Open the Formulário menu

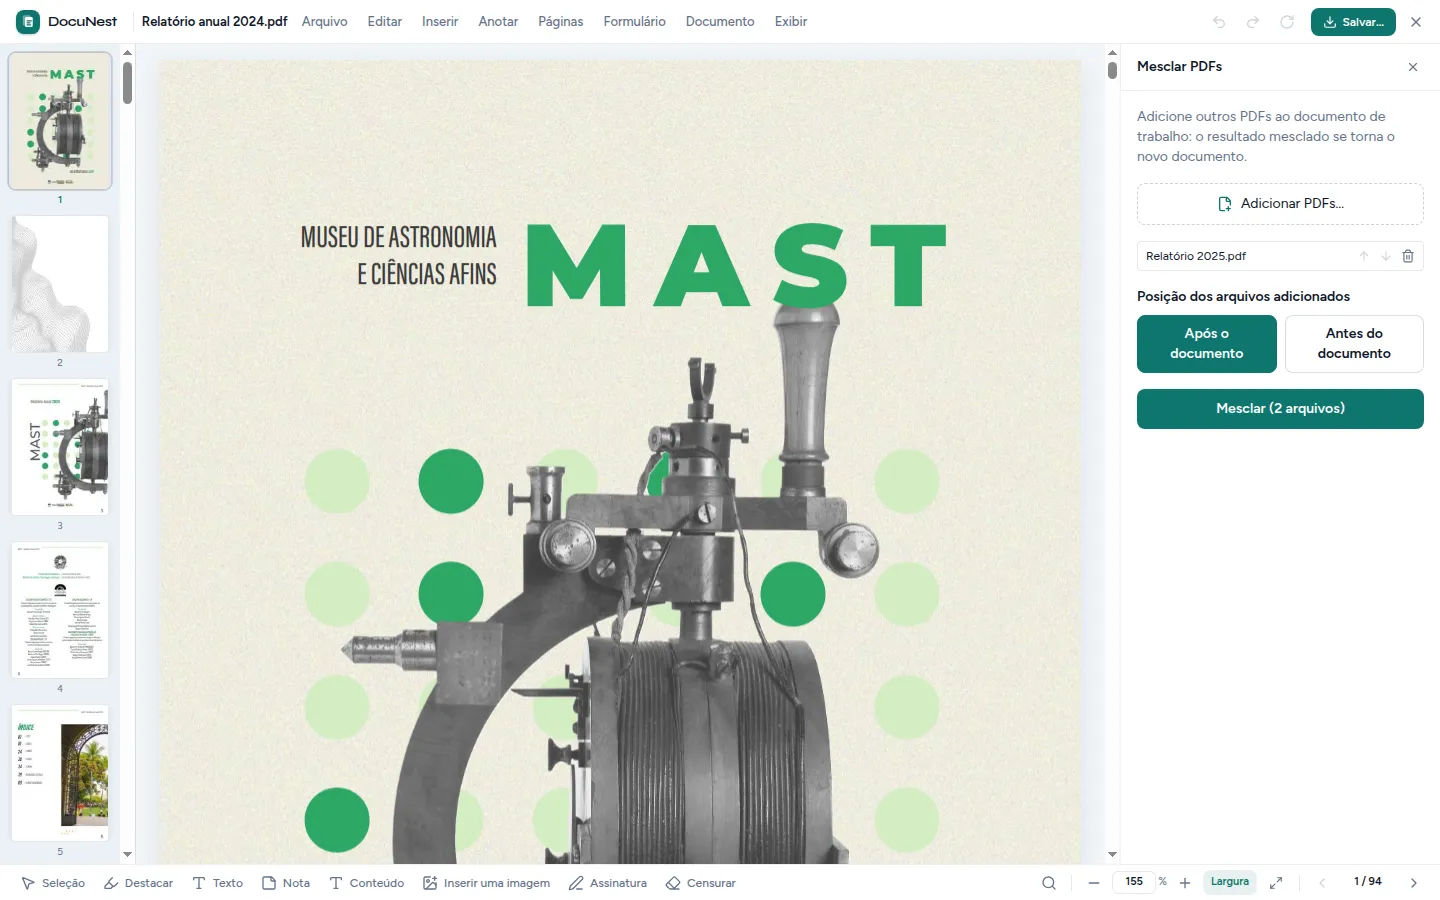click(x=635, y=22)
